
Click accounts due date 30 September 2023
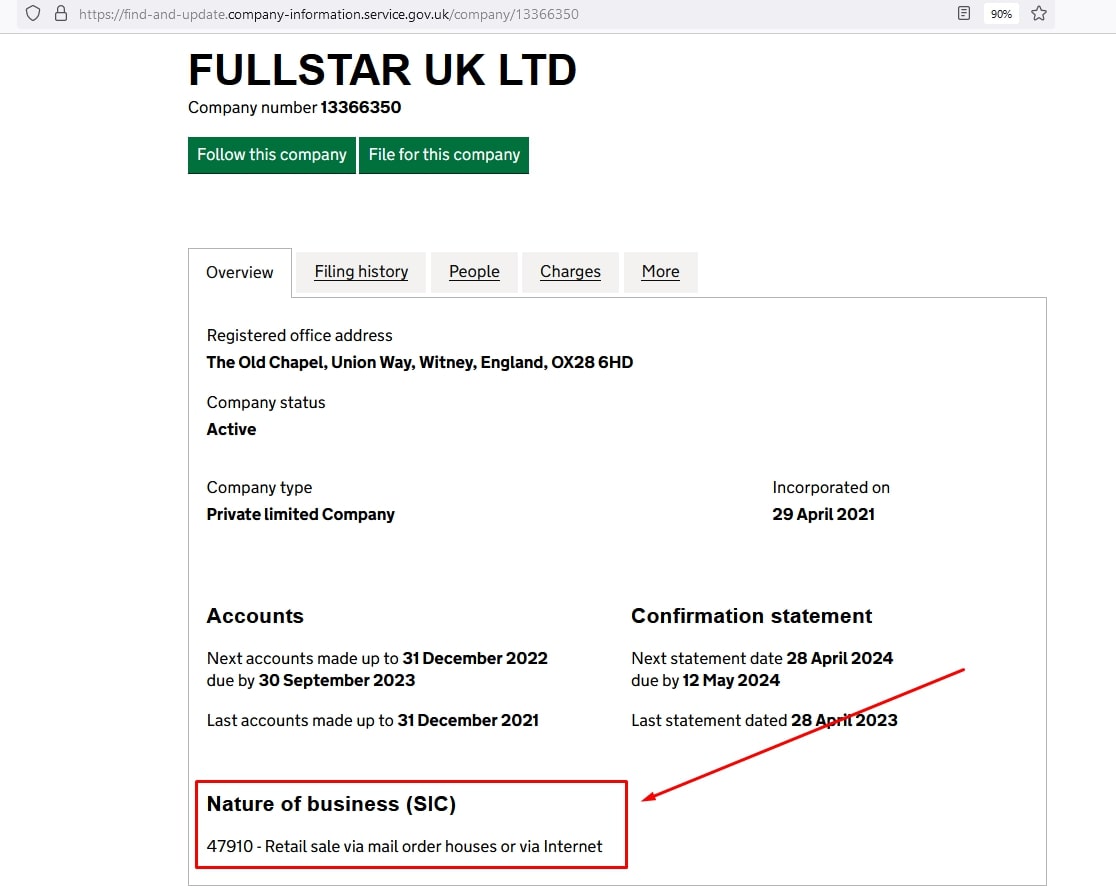337,681
